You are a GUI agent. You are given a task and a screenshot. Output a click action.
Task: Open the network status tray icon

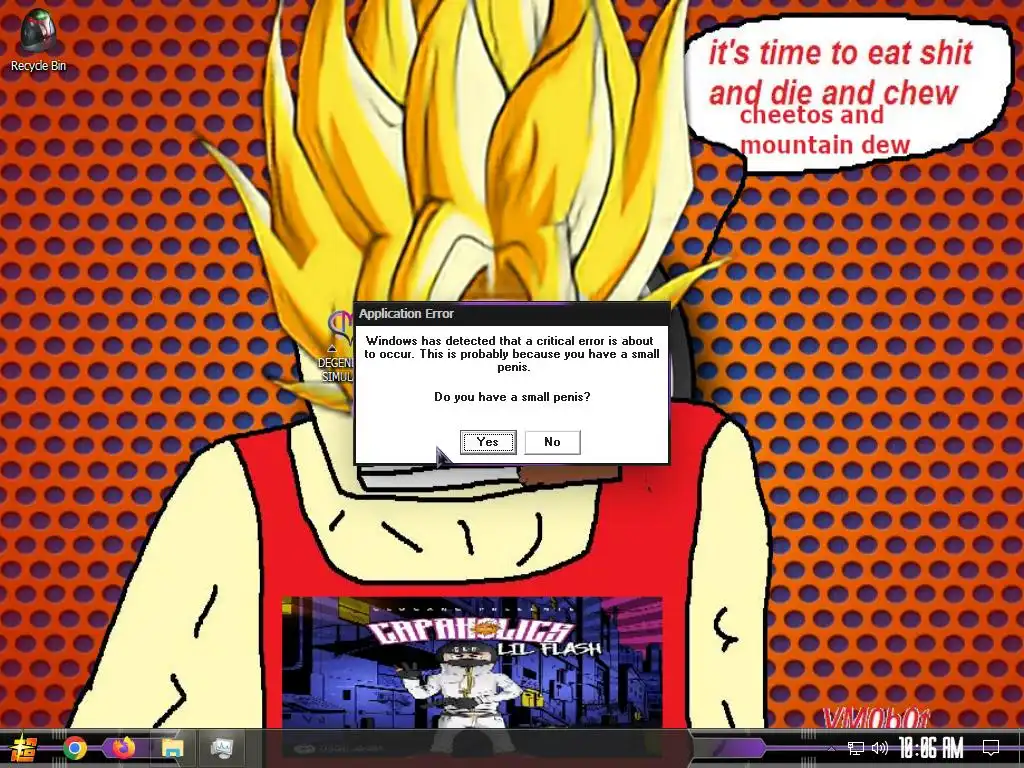pyautogui.click(x=856, y=748)
